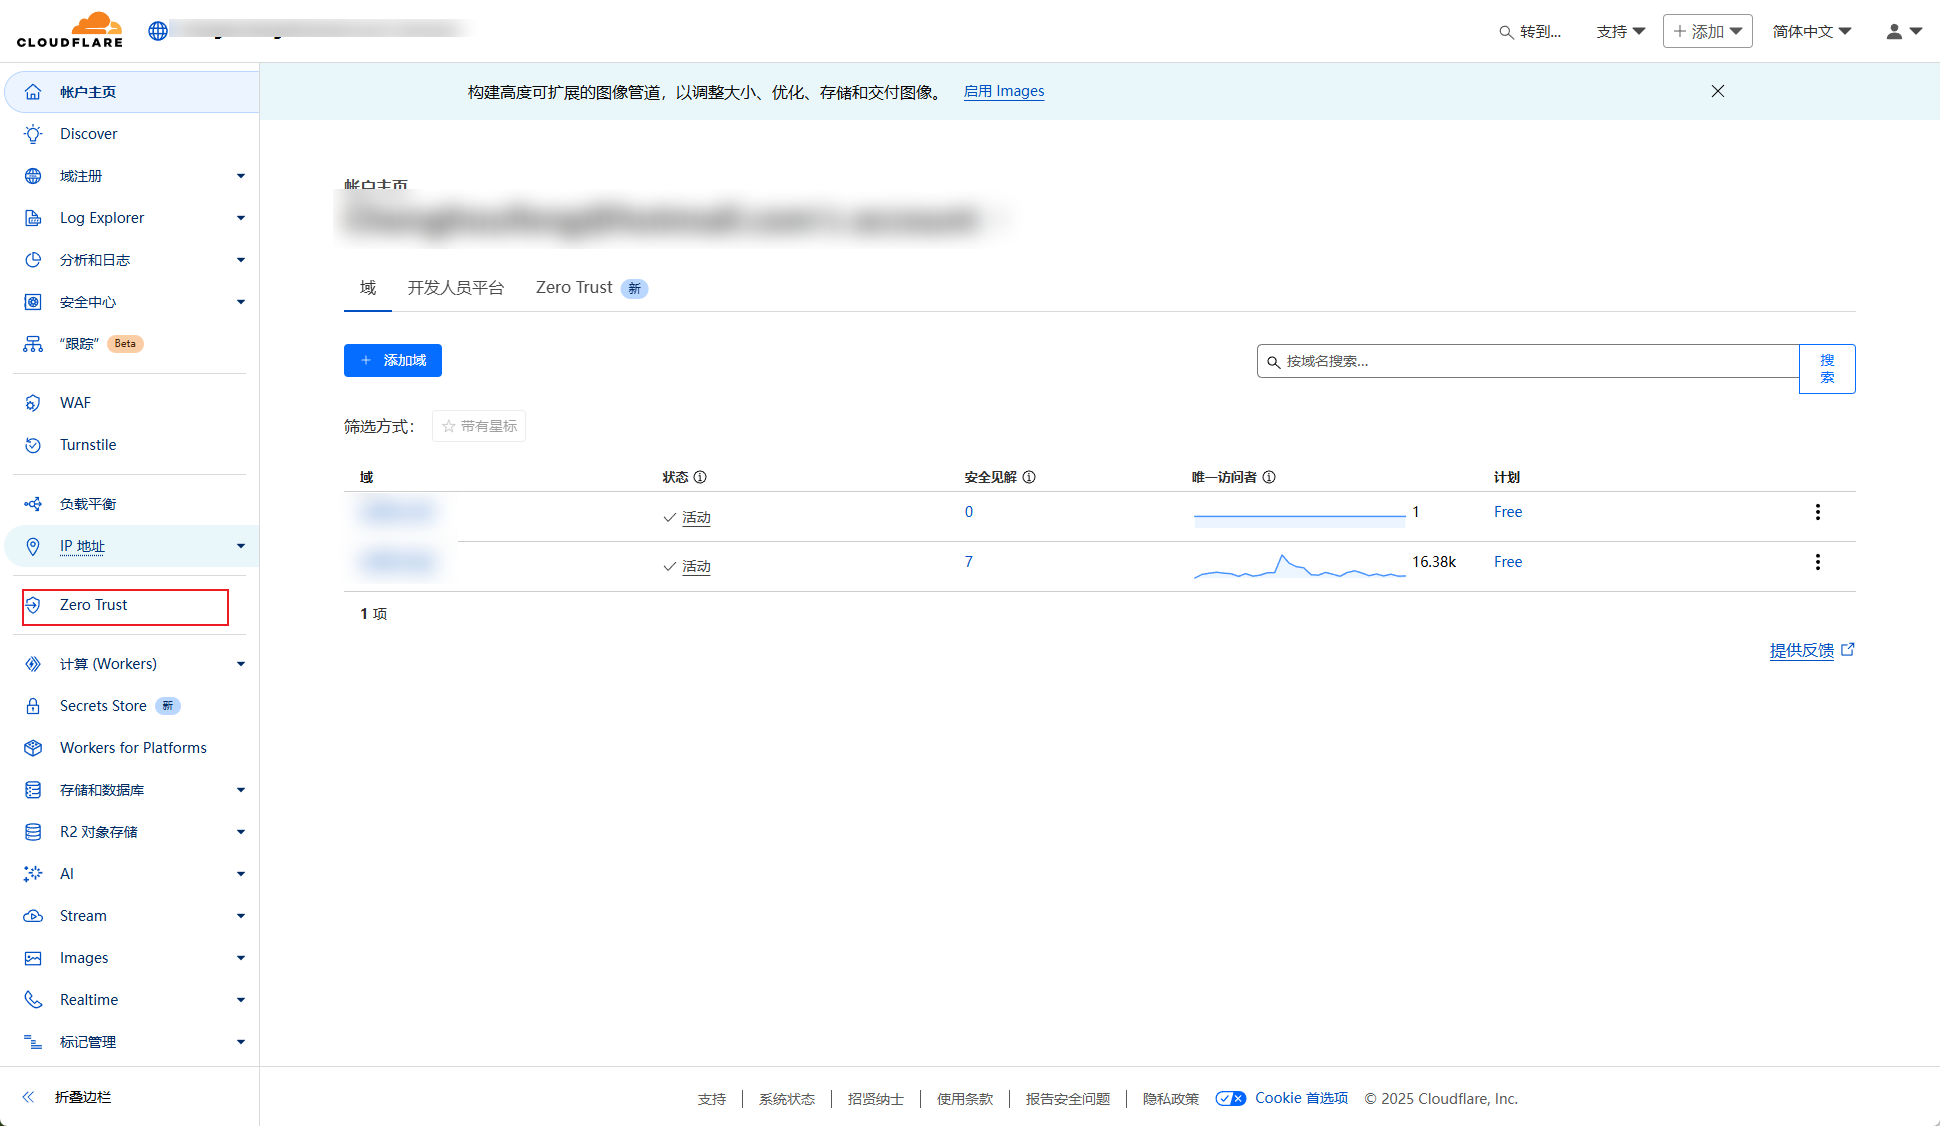Click the WAF shield icon

33,403
